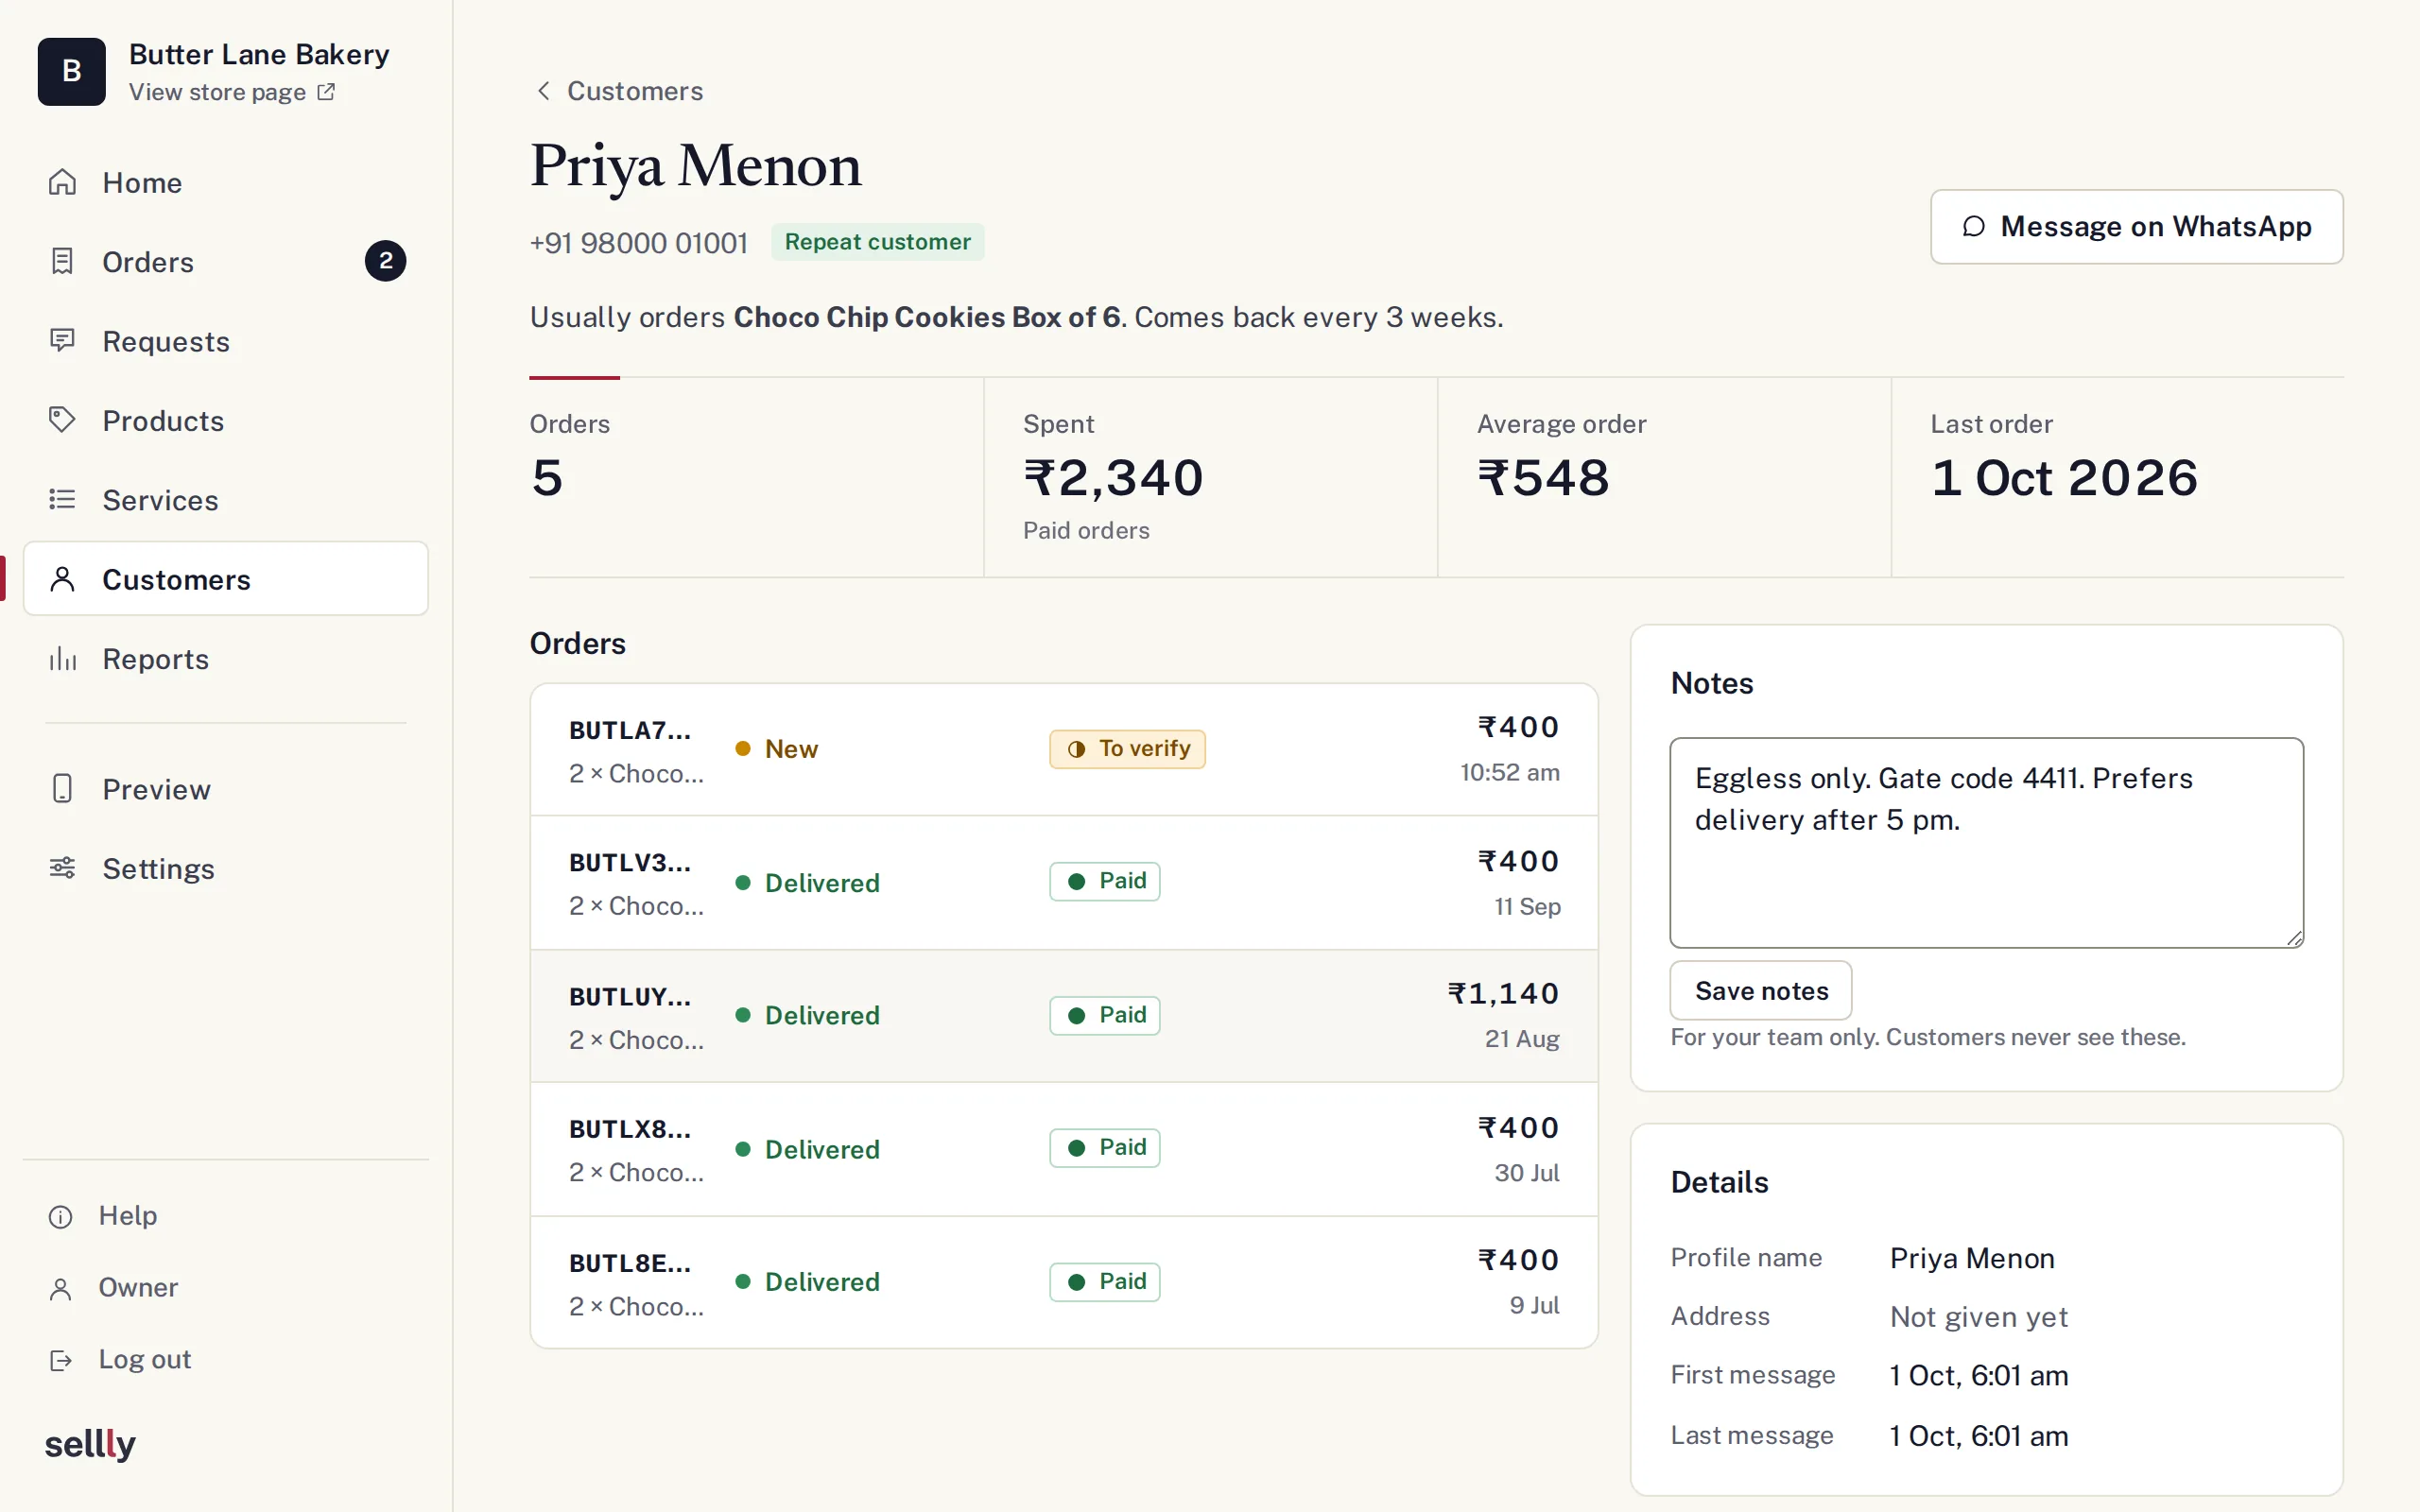
Task: Click the Services list icon
Action: [62, 499]
